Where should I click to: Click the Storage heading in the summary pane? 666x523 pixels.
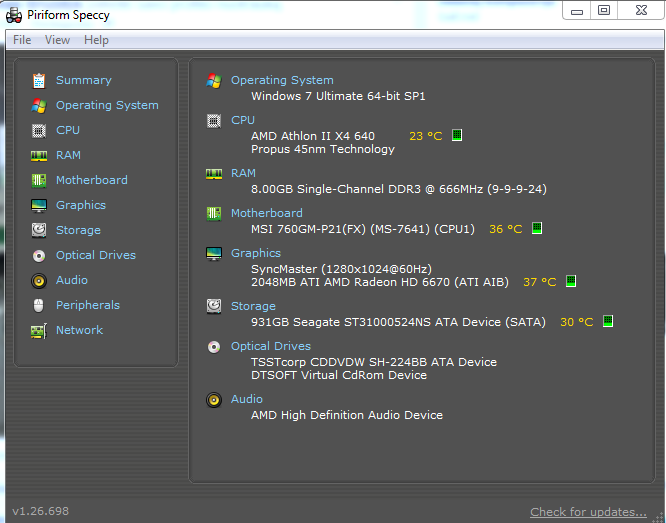[x=253, y=306]
